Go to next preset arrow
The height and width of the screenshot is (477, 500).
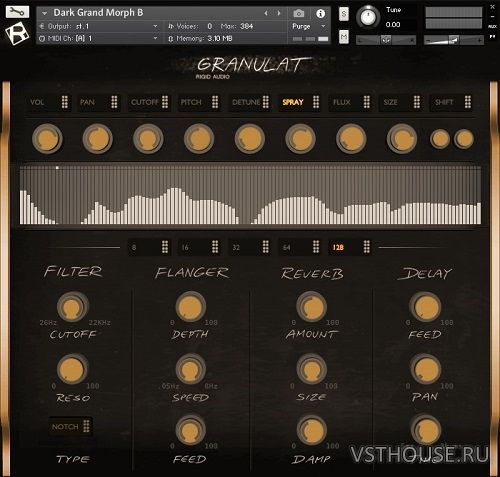(279, 13)
